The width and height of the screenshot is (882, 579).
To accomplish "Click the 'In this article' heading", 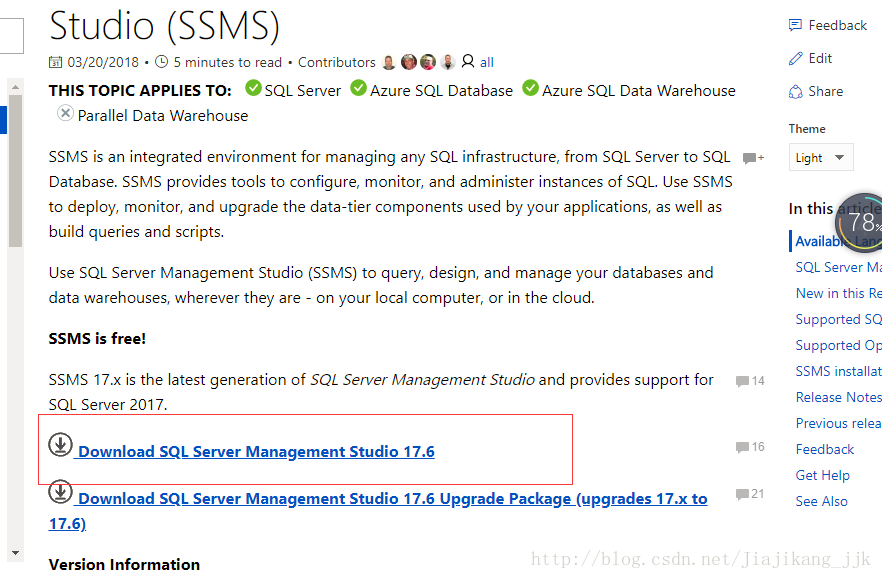I will click(x=835, y=209).
